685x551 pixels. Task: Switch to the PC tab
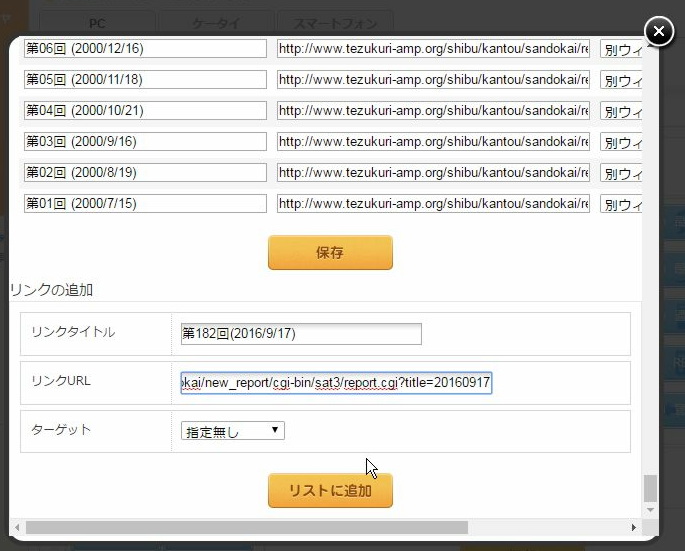coord(97,23)
